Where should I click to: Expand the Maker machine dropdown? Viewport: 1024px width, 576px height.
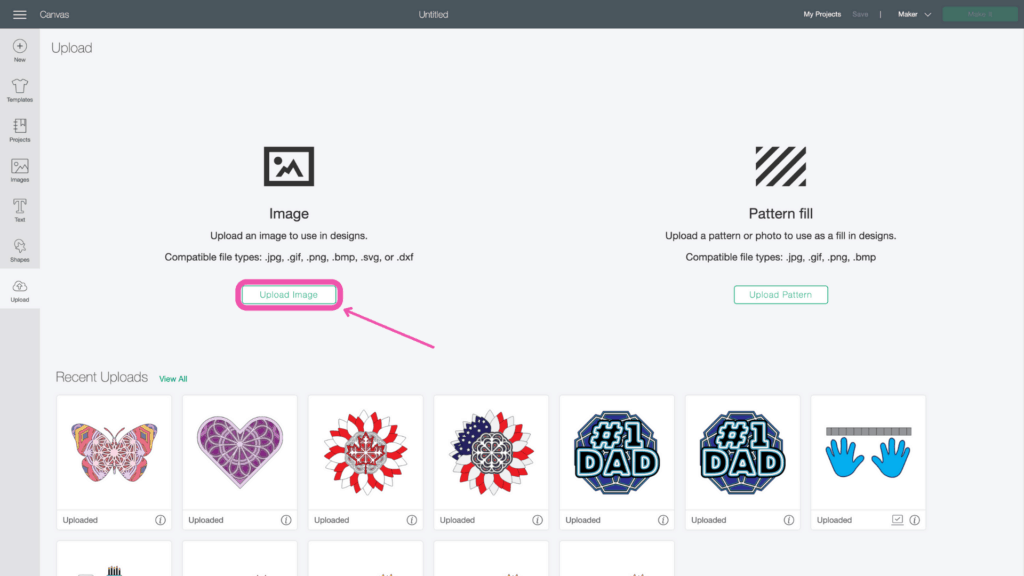coord(914,14)
